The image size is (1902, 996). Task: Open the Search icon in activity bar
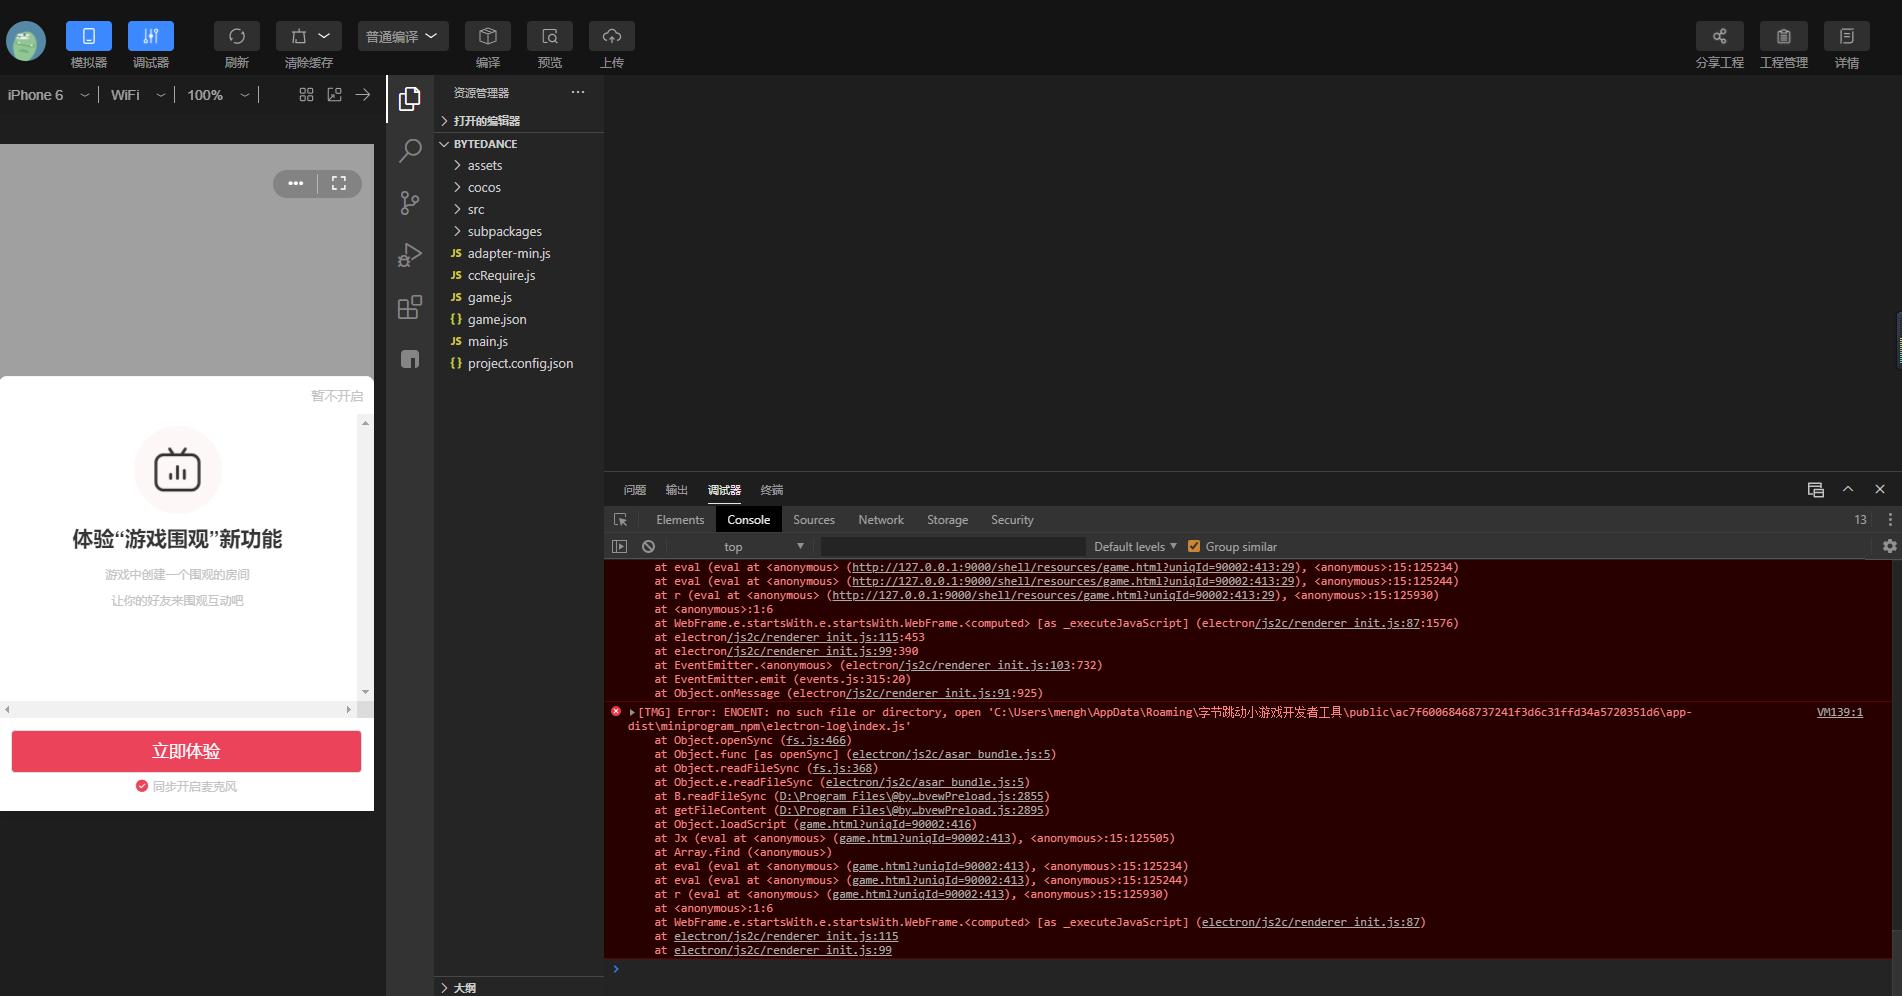tap(410, 151)
